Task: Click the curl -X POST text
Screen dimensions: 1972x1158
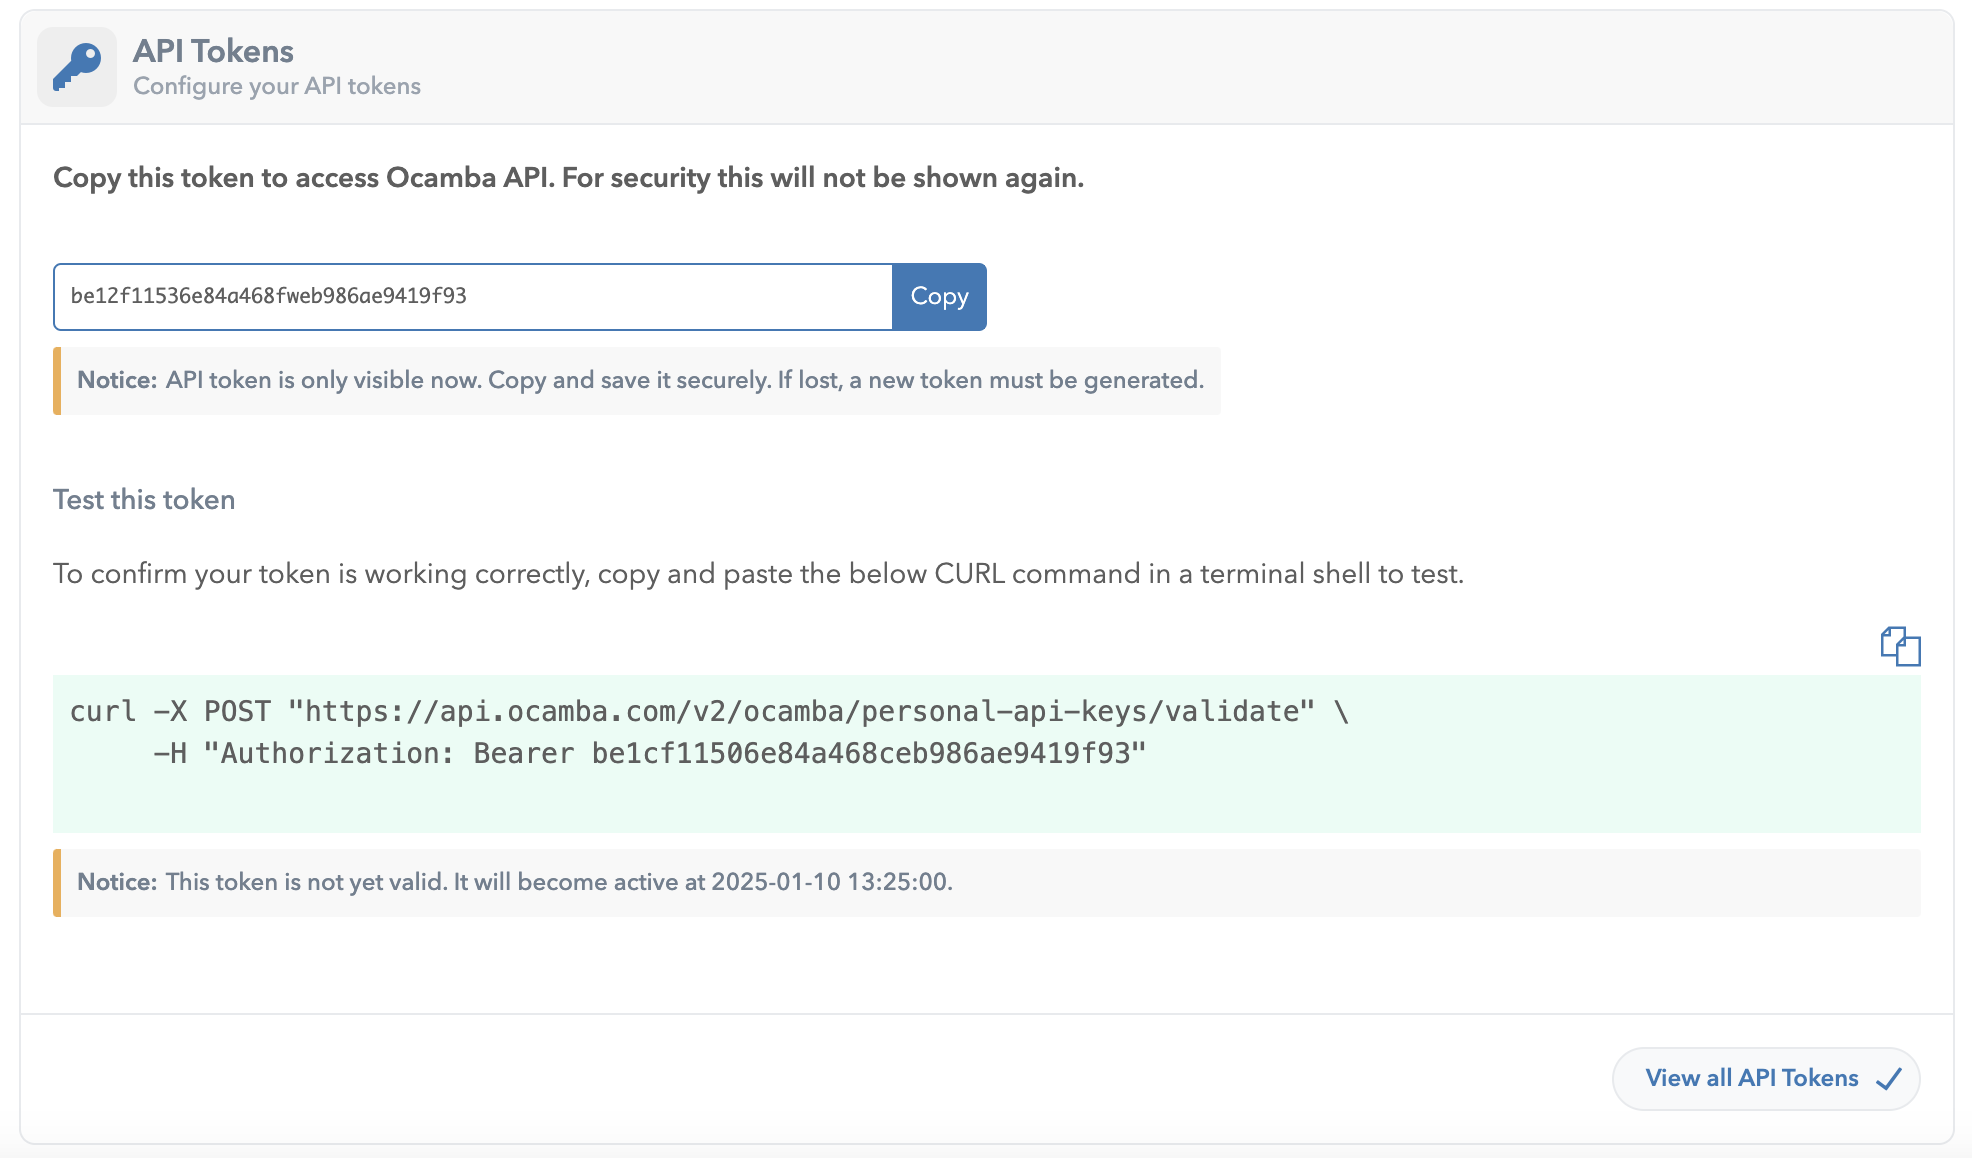Action: click(170, 712)
